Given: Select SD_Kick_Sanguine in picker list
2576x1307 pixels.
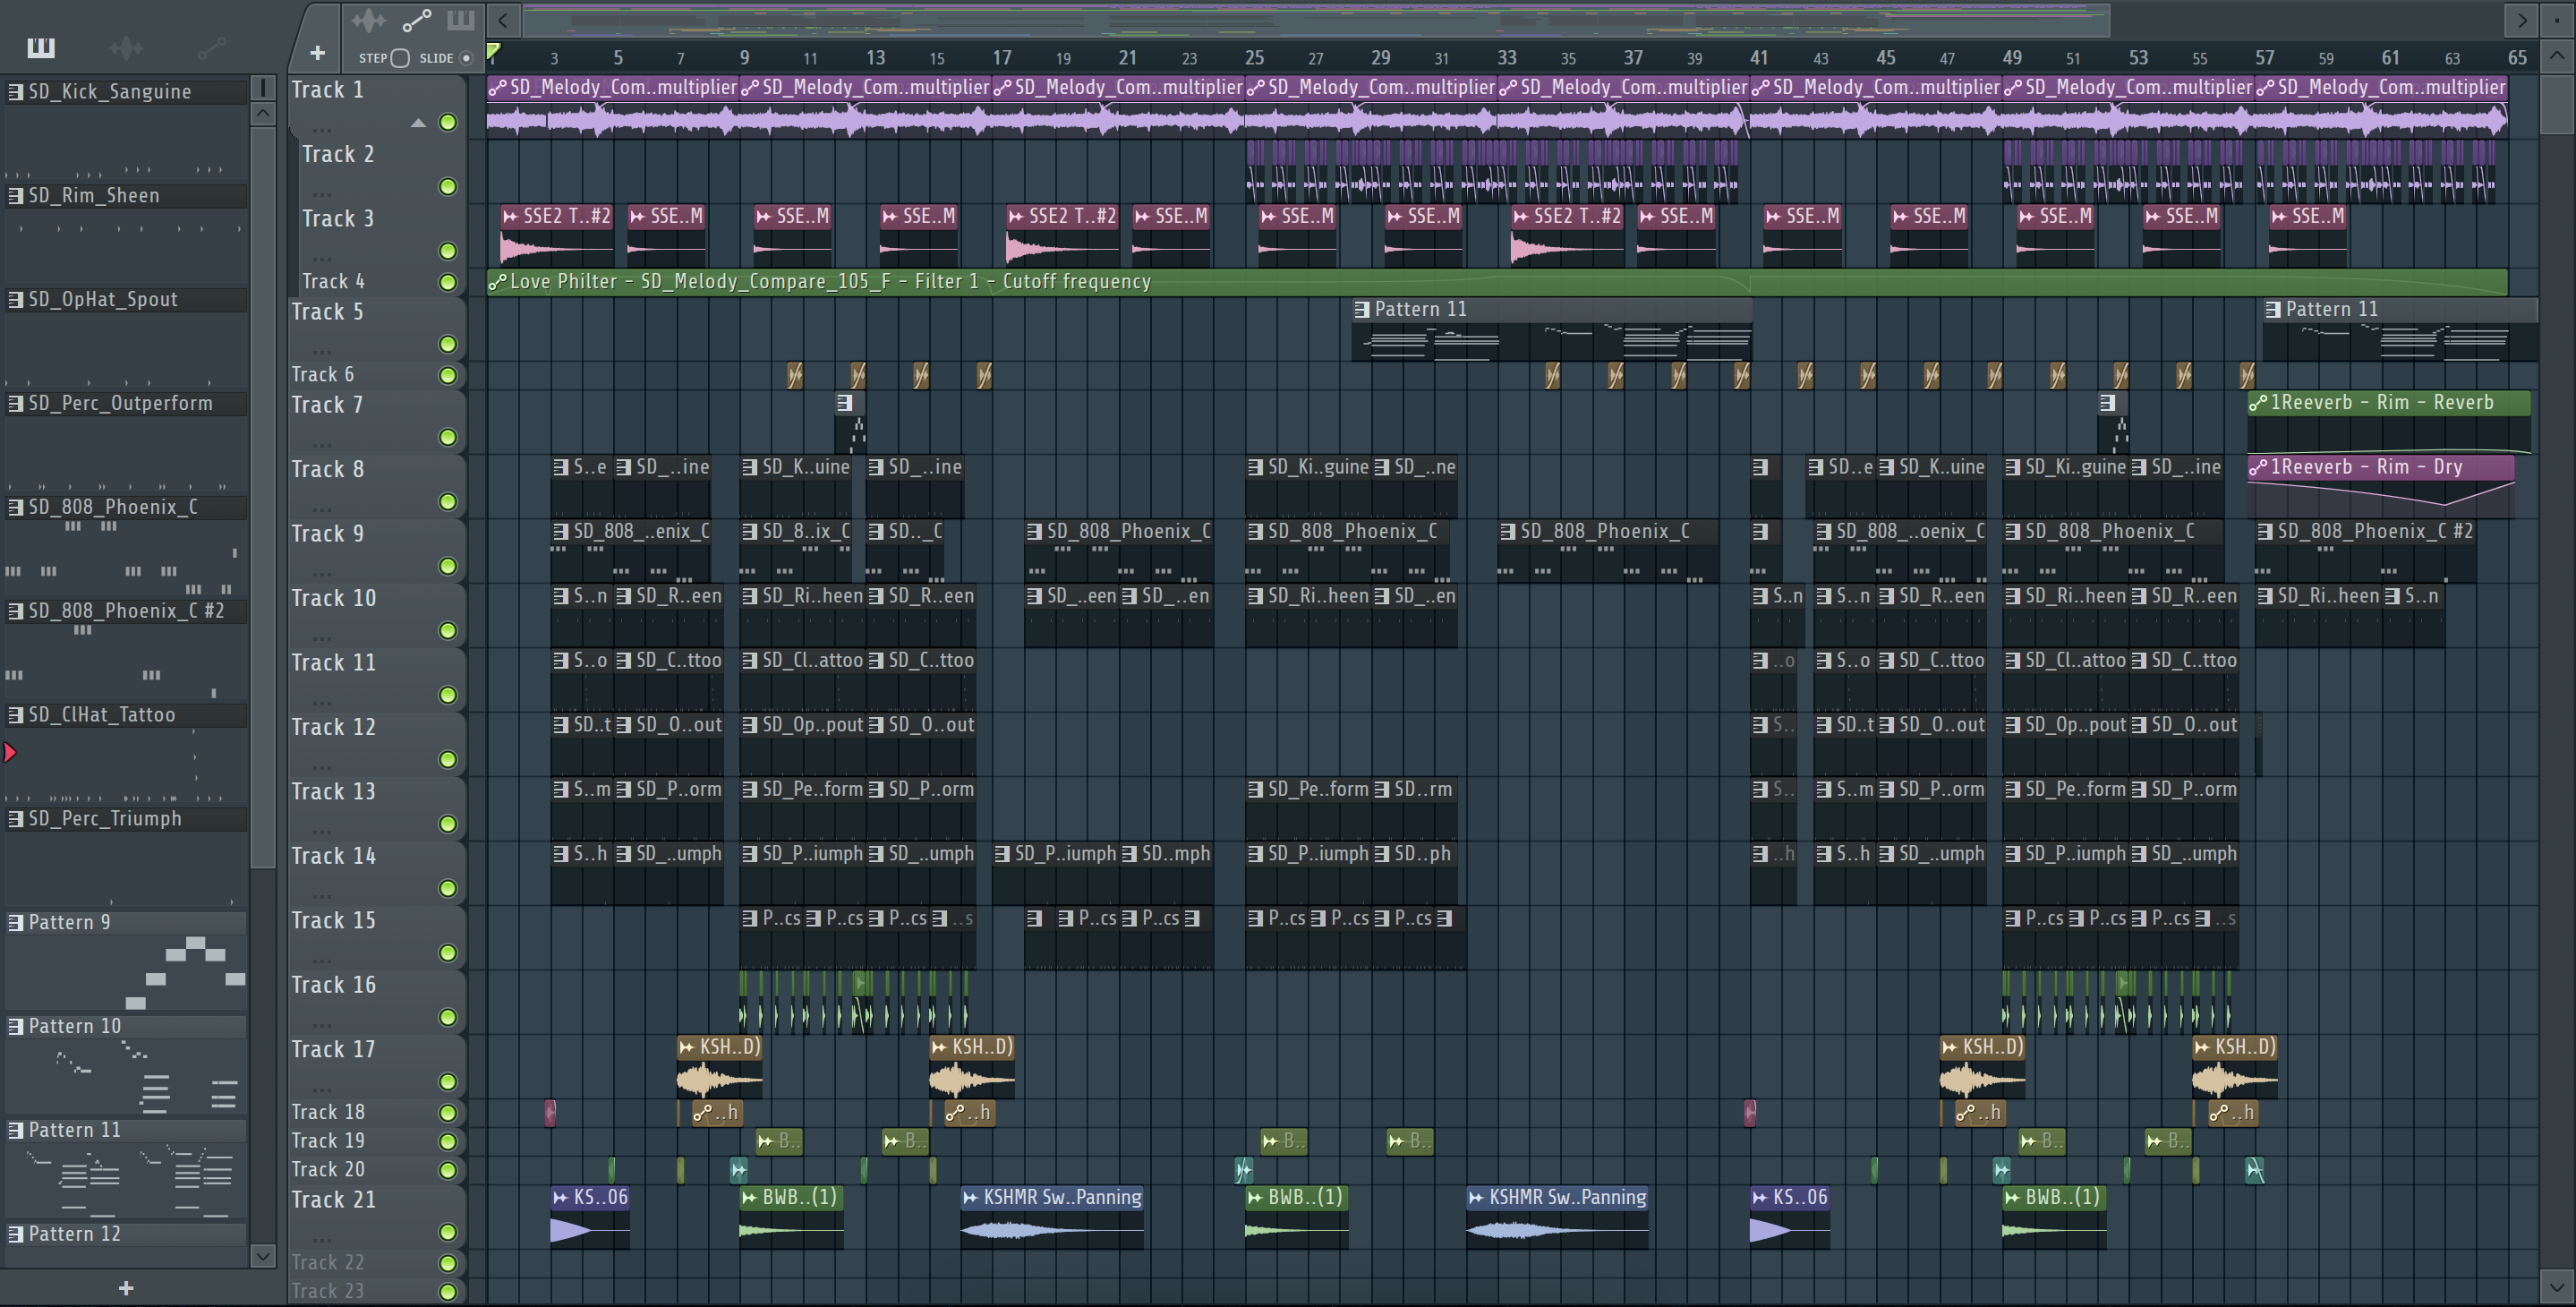Looking at the screenshot, I should (126, 92).
